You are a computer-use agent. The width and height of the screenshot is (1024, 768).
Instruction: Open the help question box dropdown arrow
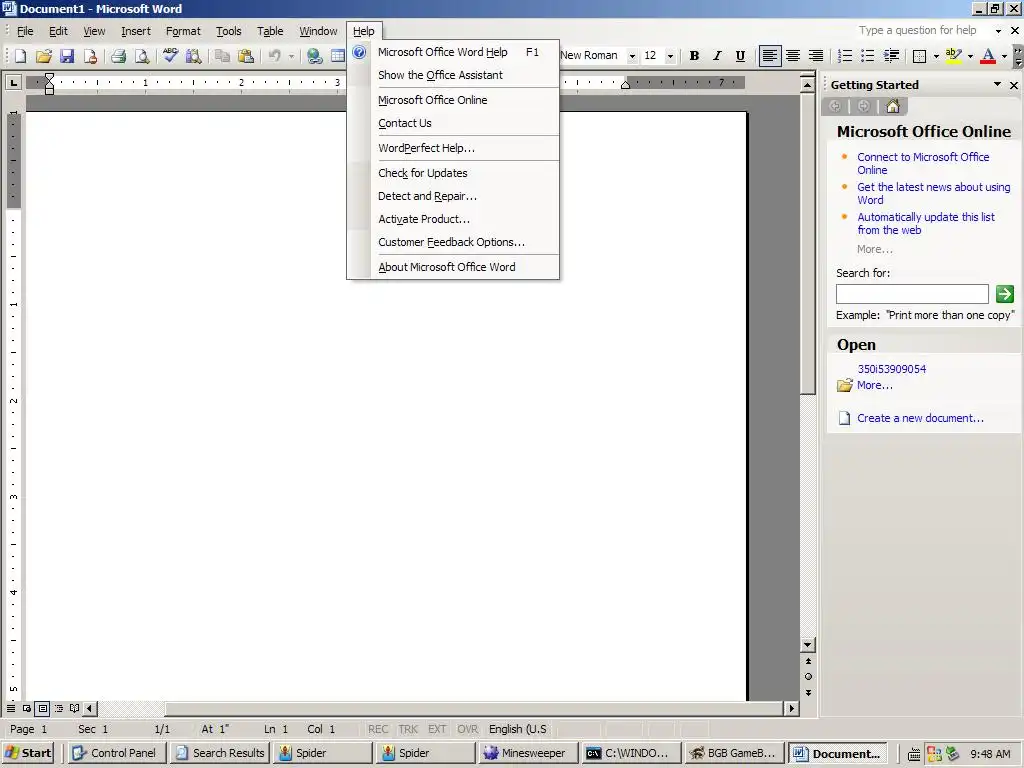pos(998,31)
